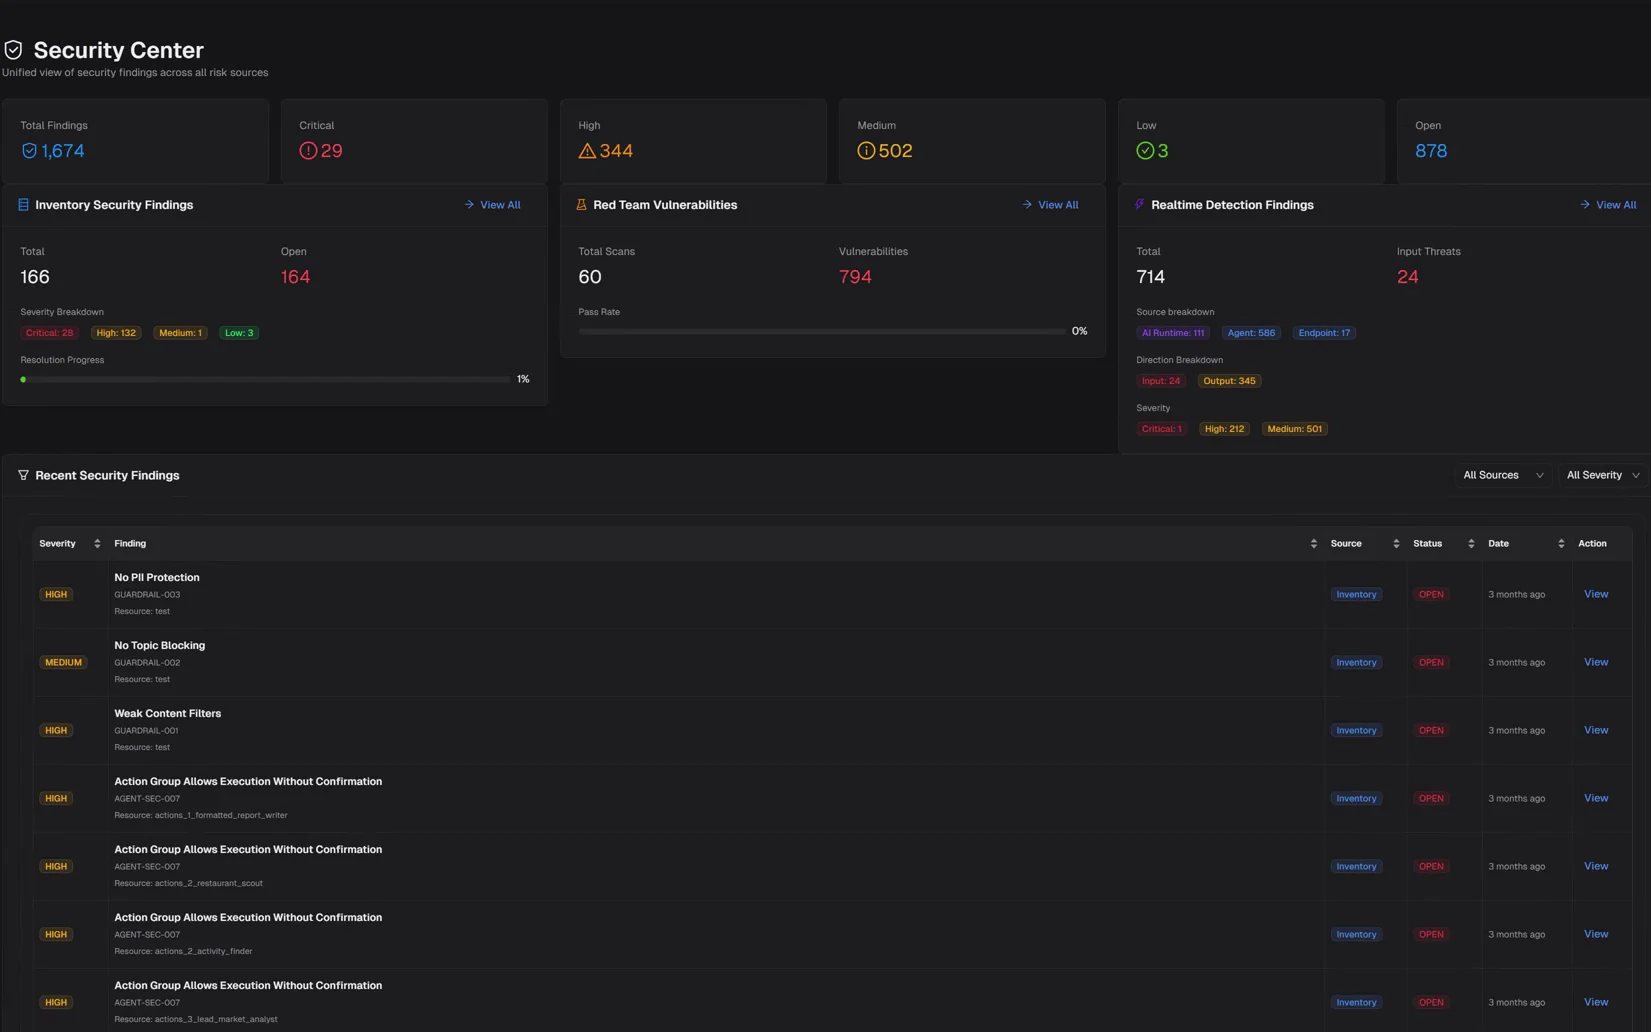The image size is (1651, 1032).
Task: Click the Inventory Open 164 value
Action: (x=295, y=277)
